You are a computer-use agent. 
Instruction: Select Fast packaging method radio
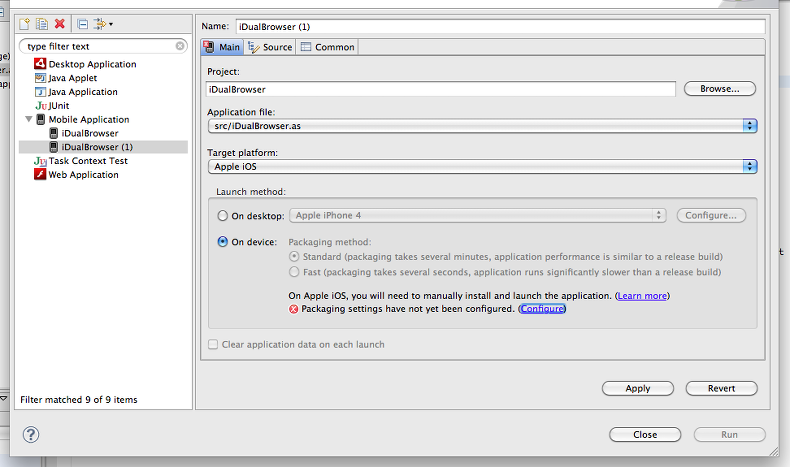[294, 272]
